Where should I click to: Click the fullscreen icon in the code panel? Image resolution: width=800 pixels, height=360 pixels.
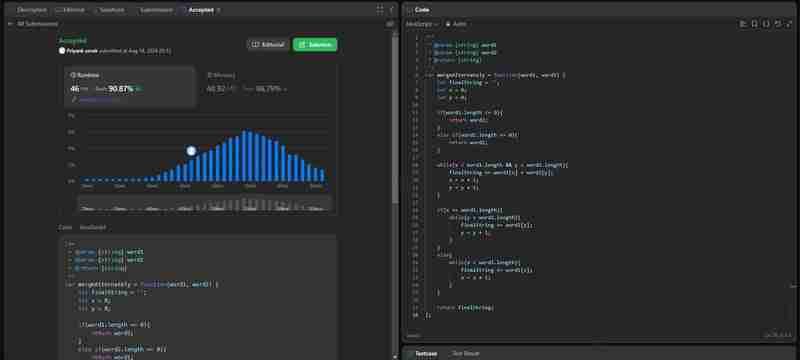click(x=789, y=24)
